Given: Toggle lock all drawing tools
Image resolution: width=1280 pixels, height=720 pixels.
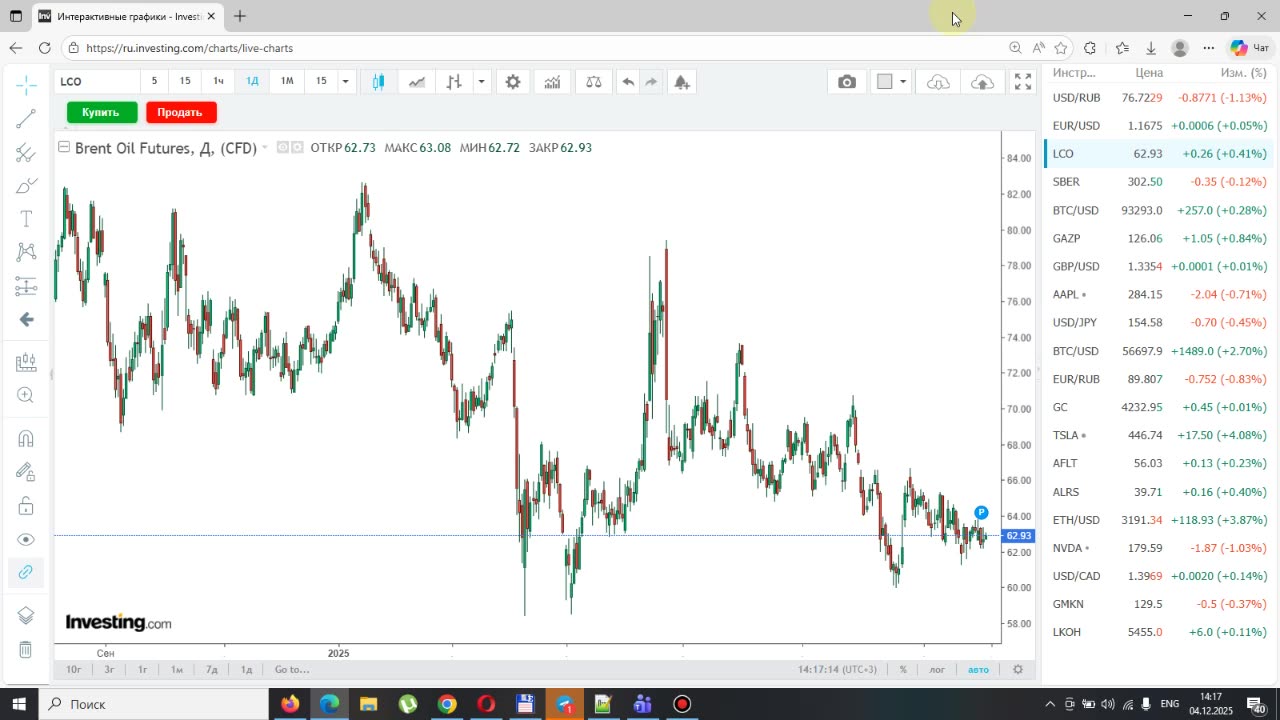Looking at the screenshot, I should tap(26, 506).
